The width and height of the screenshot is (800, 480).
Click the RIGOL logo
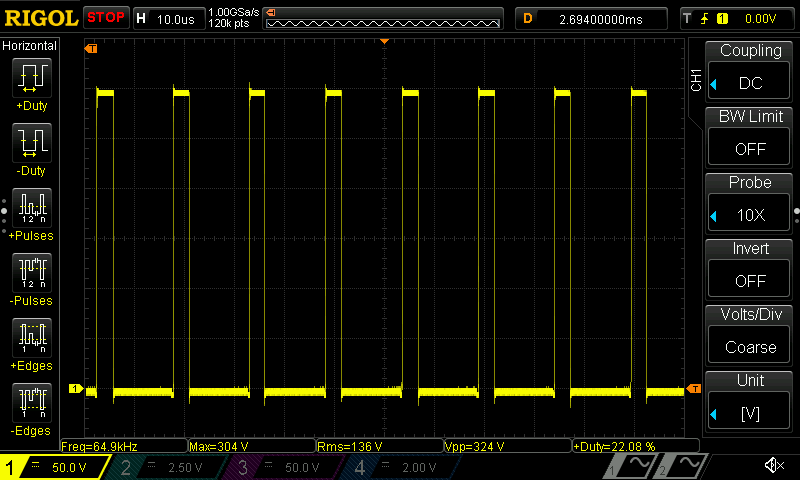click(40, 18)
